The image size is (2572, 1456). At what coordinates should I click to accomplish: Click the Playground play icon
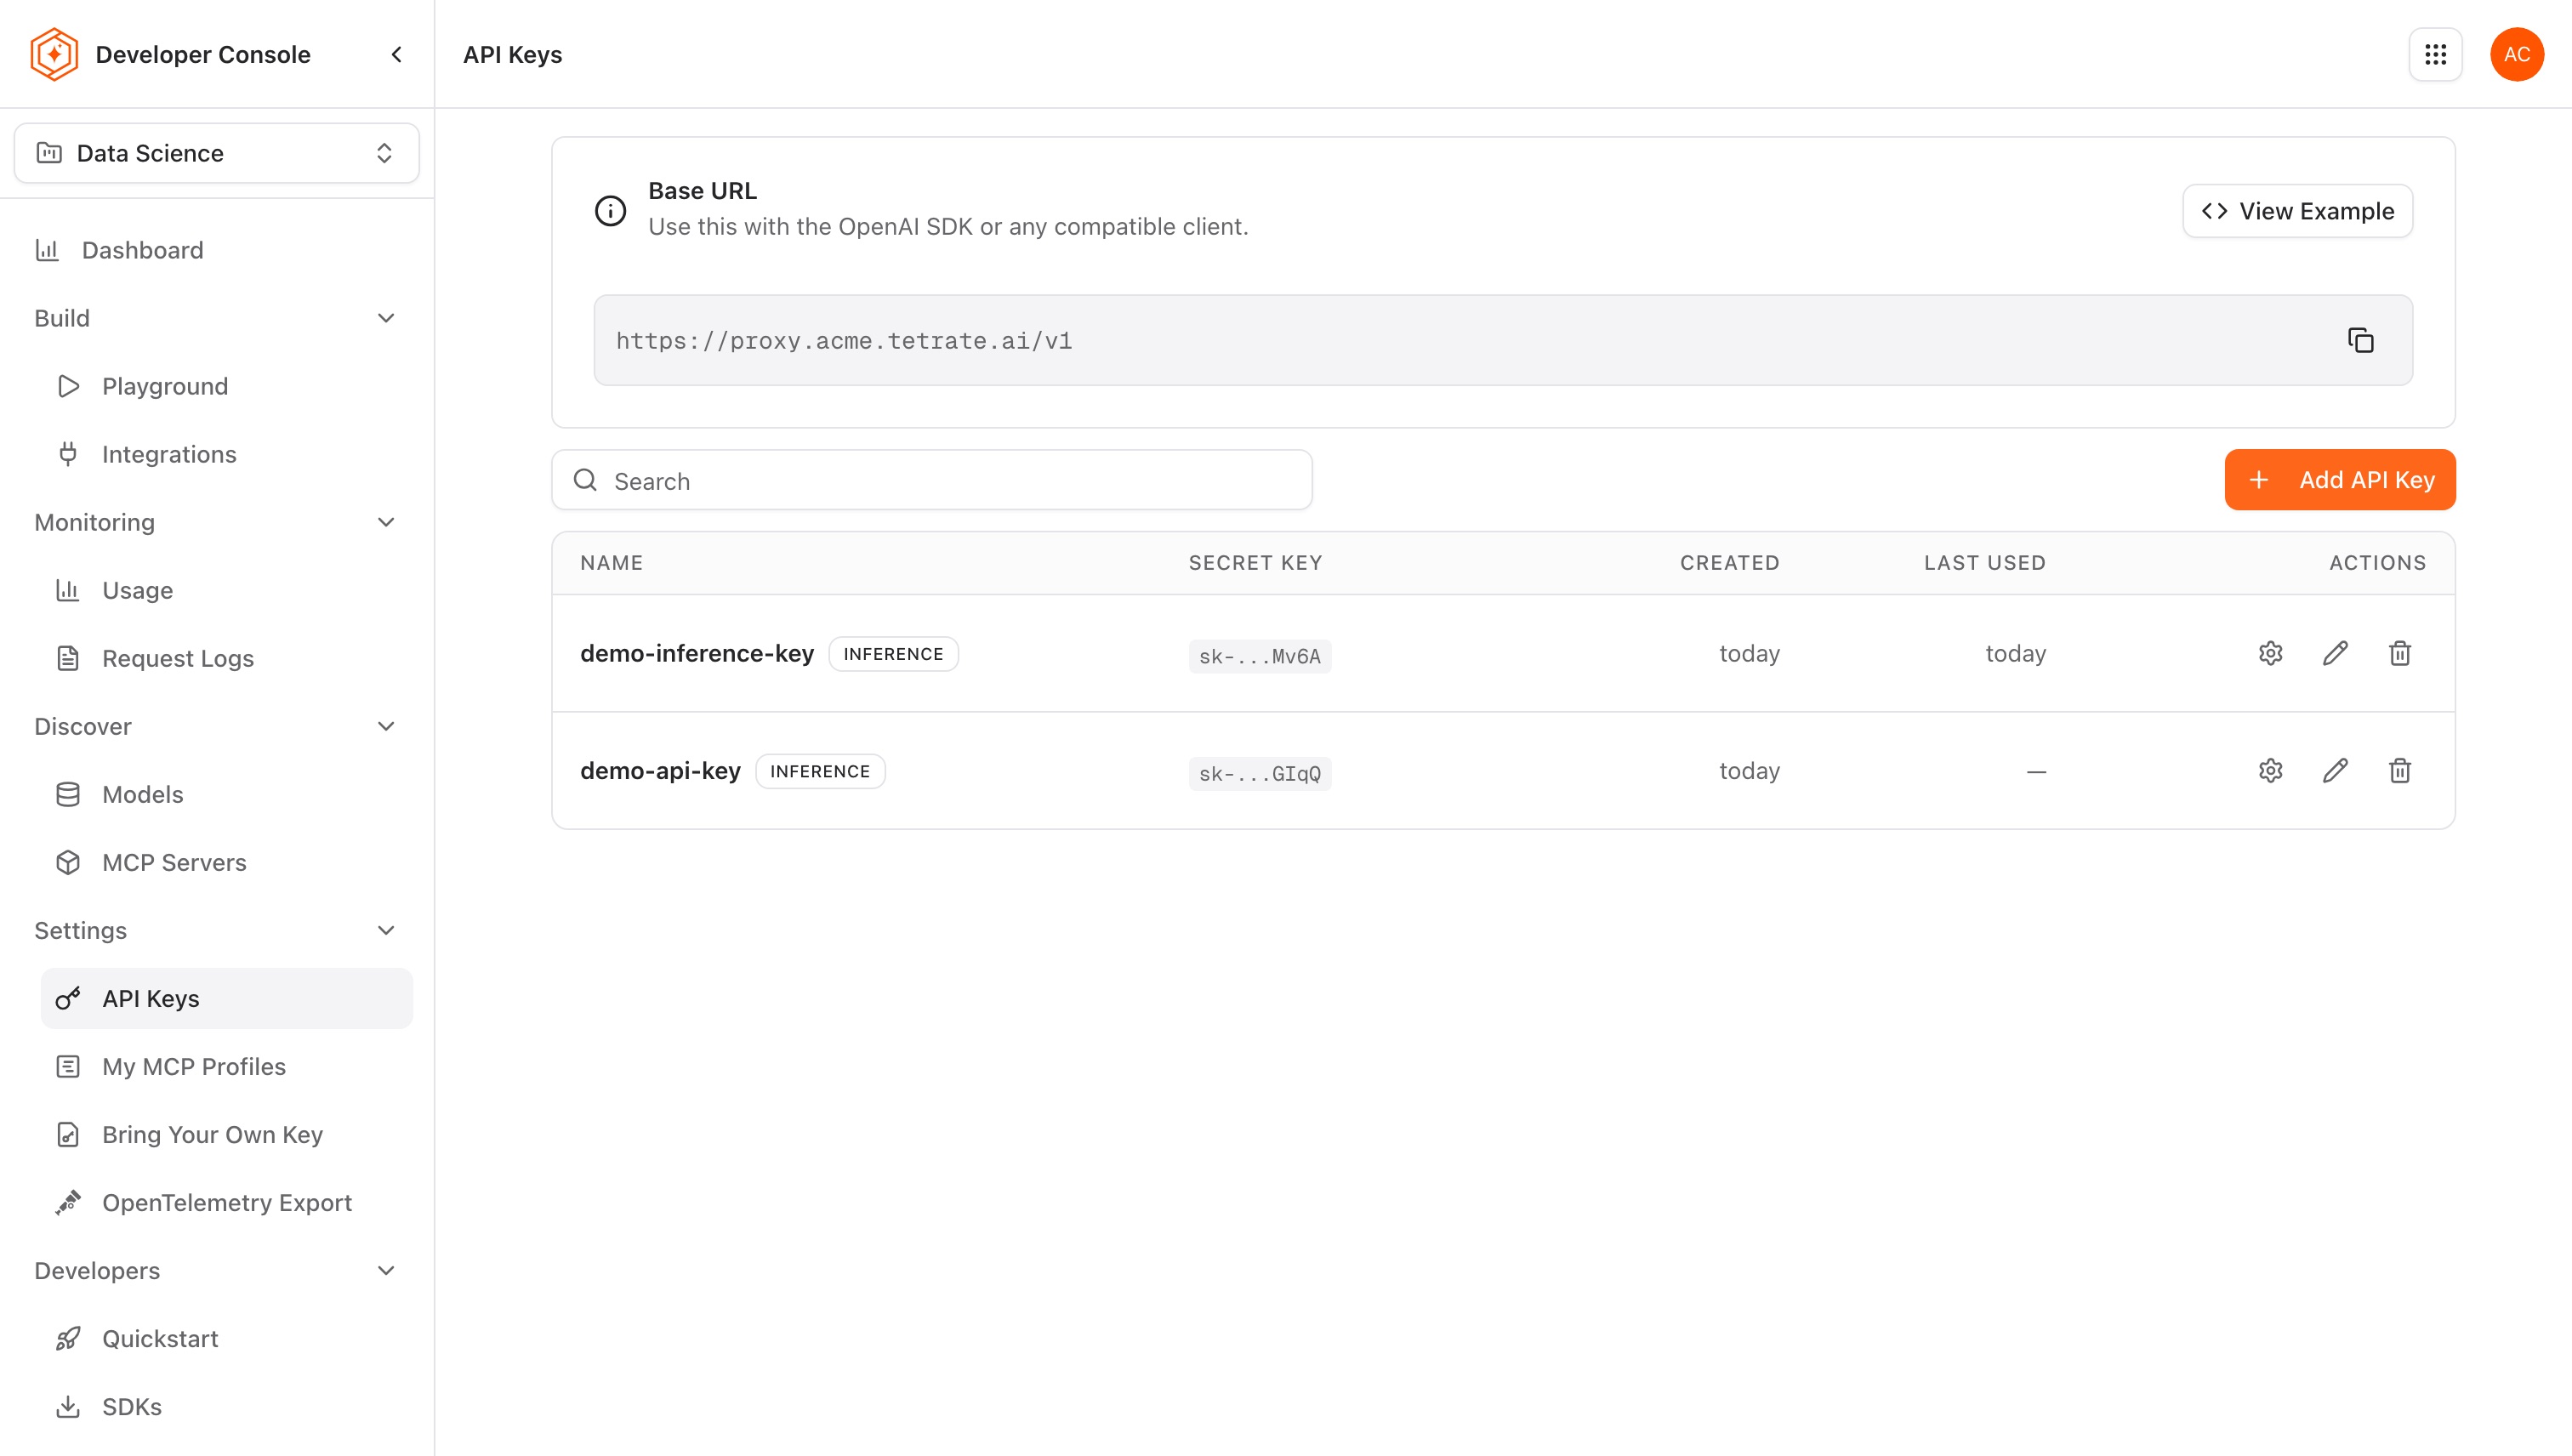tap(68, 386)
